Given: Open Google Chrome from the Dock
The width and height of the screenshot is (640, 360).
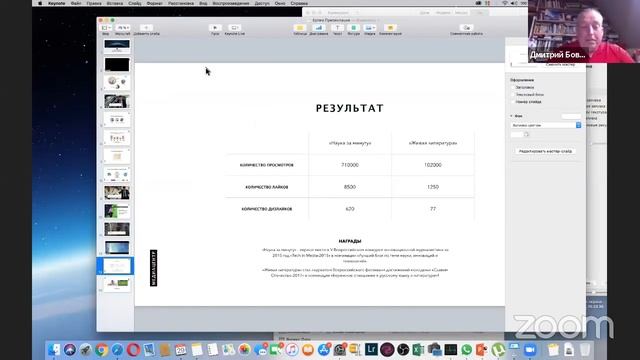Looking at the screenshot, I should [x=102, y=350].
